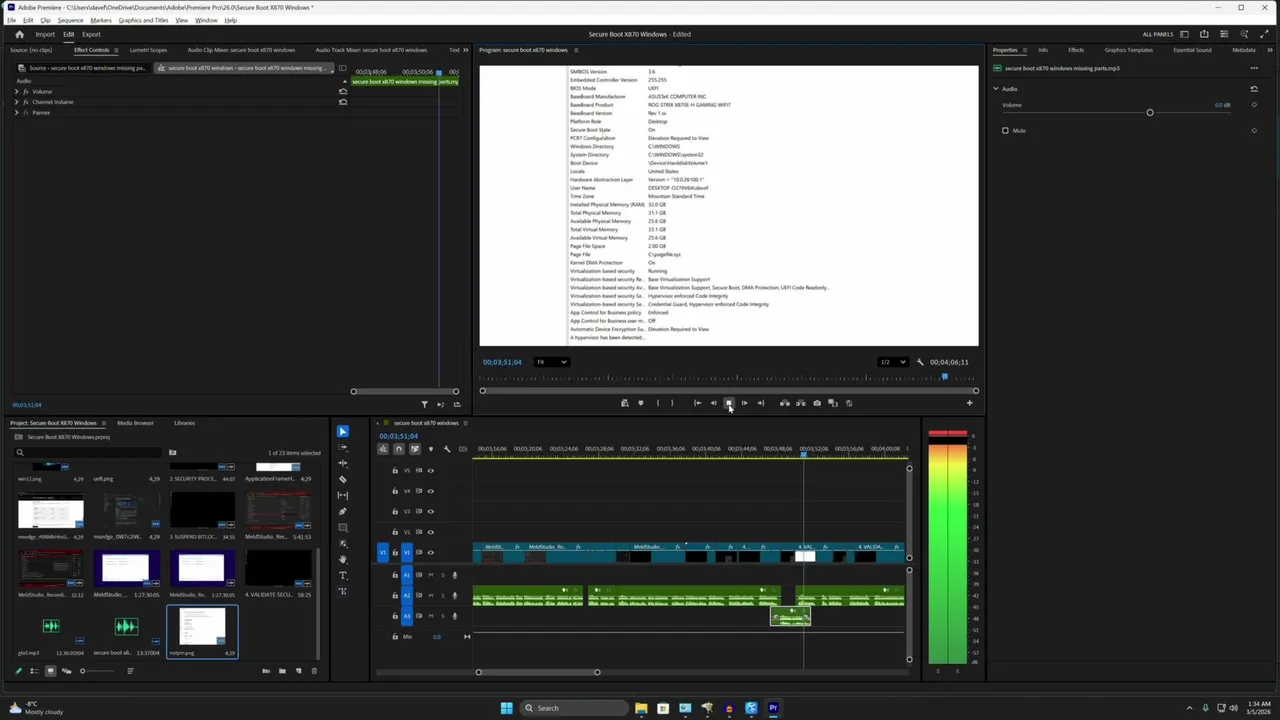Step forward one frame in Program monitor
This screenshot has height=720, width=1280.
coord(745,403)
